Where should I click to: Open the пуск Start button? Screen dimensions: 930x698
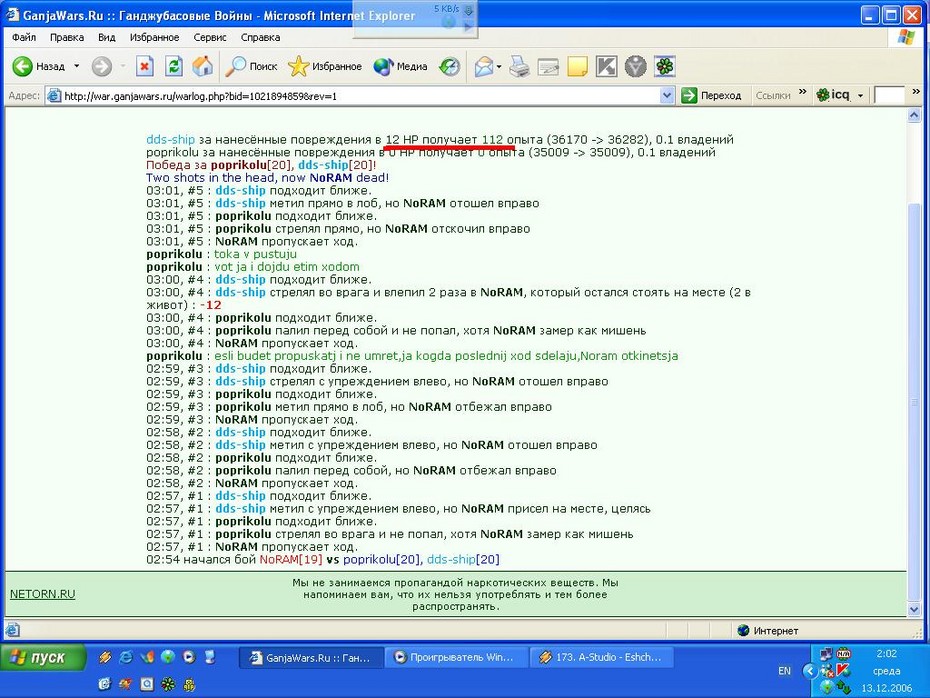pyautogui.click(x=43, y=657)
